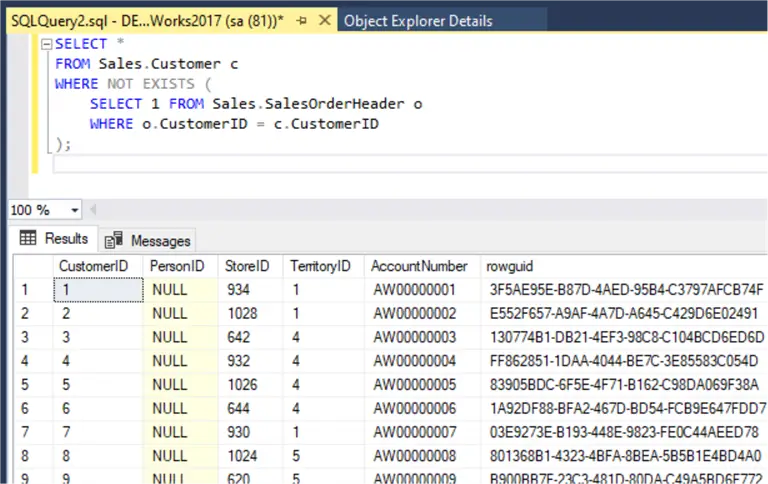Click the CustomerID column header
768x484 pixels.
(x=93, y=266)
